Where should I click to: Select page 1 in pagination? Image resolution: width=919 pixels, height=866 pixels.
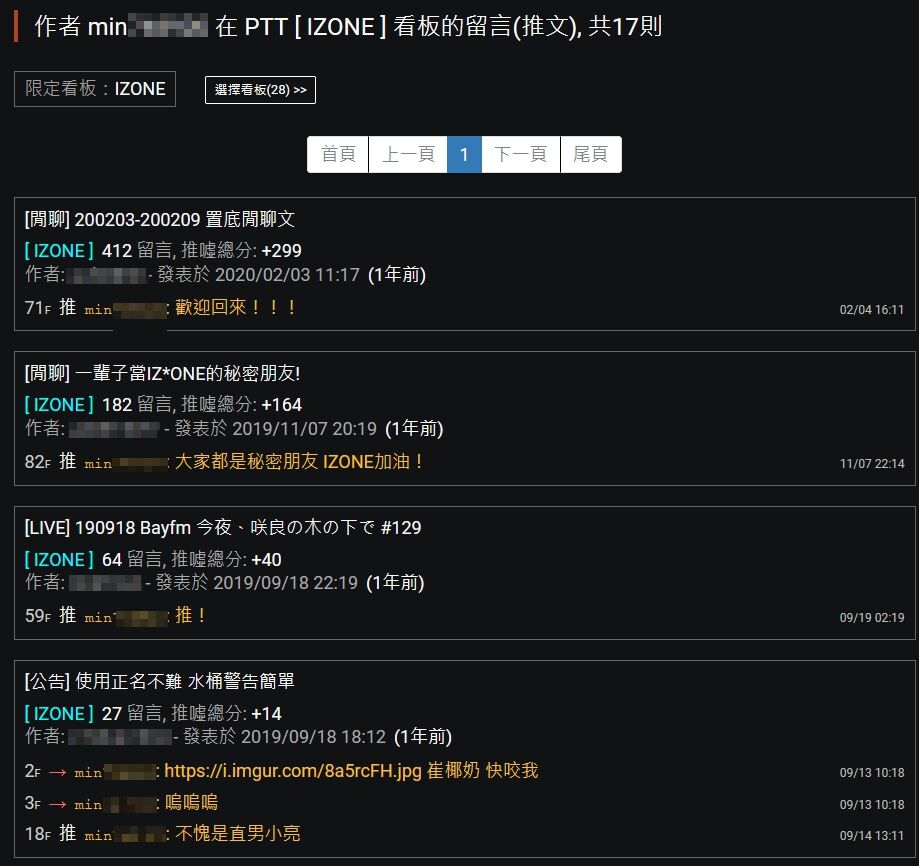(x=464, y=154)
